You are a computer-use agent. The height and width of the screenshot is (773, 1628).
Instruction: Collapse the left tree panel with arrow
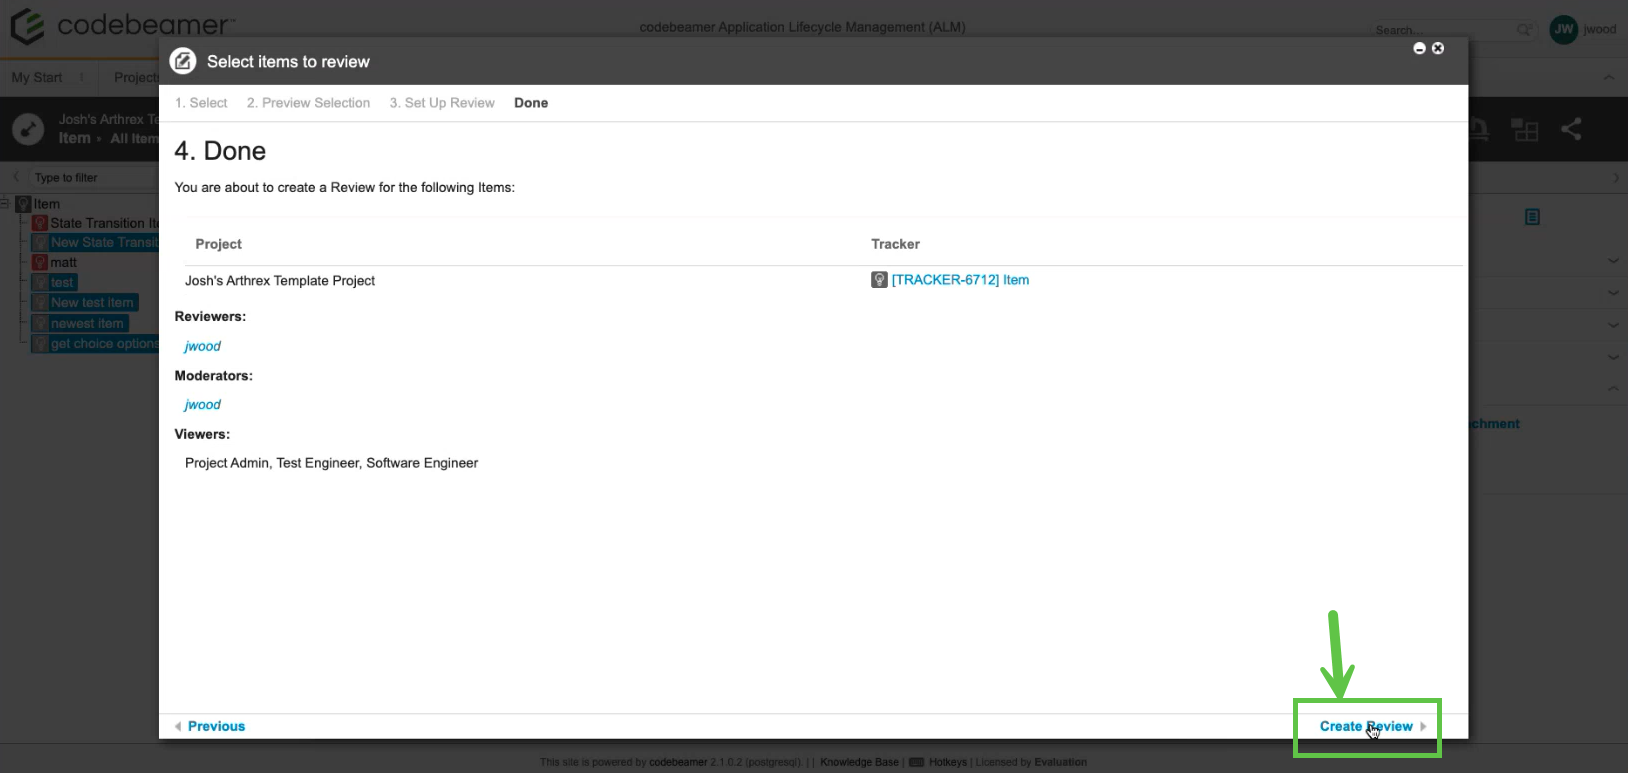16,178
